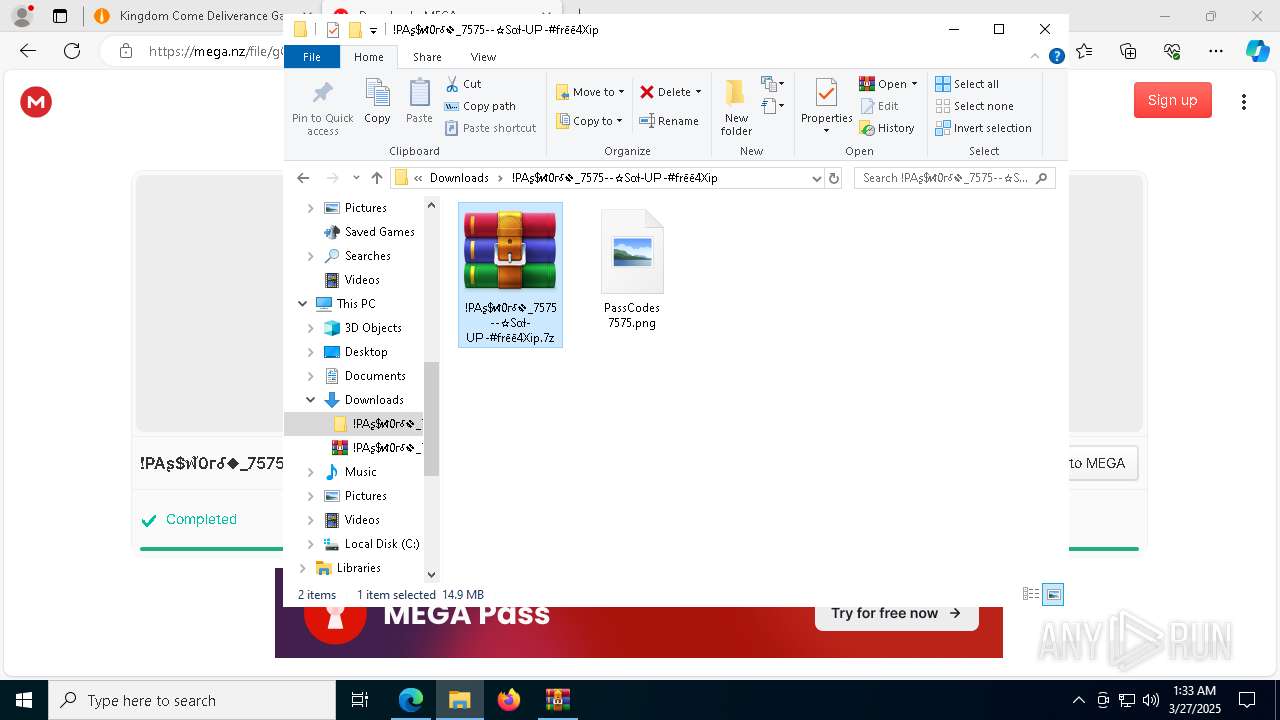Expand Libraries tree node
This screenshot has width=1280, height=720.
302,568
